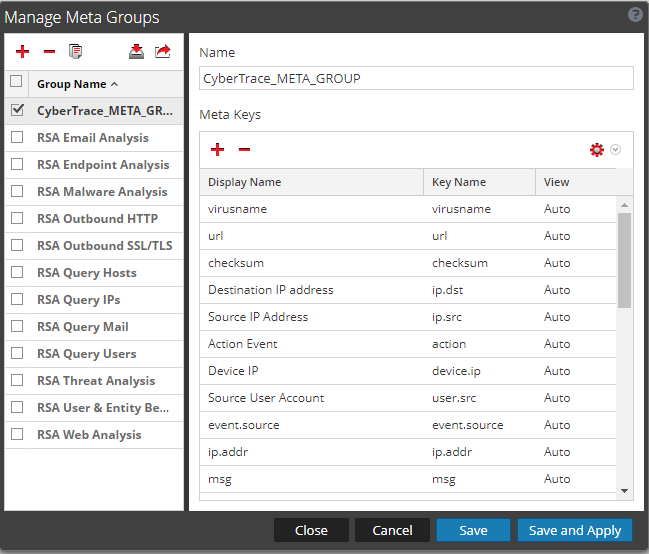
Task: Select RSA Threat Analysis group
Action: click(x=96, y=381)
